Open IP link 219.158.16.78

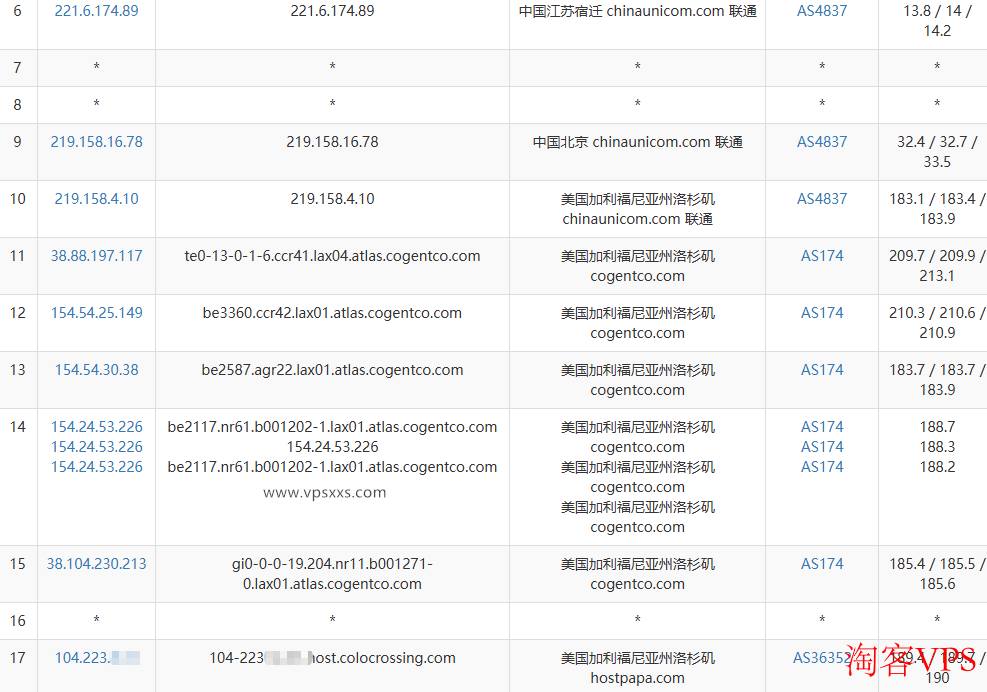pos(96,142)
